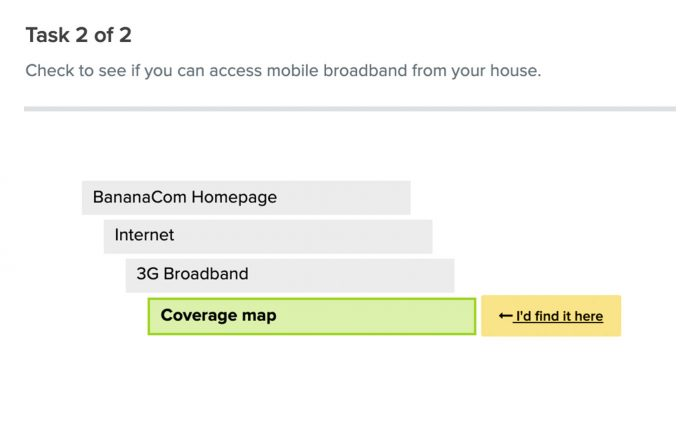Click the underlined text in the yellow box
700x438 pixels.
(x=559, y=316)
